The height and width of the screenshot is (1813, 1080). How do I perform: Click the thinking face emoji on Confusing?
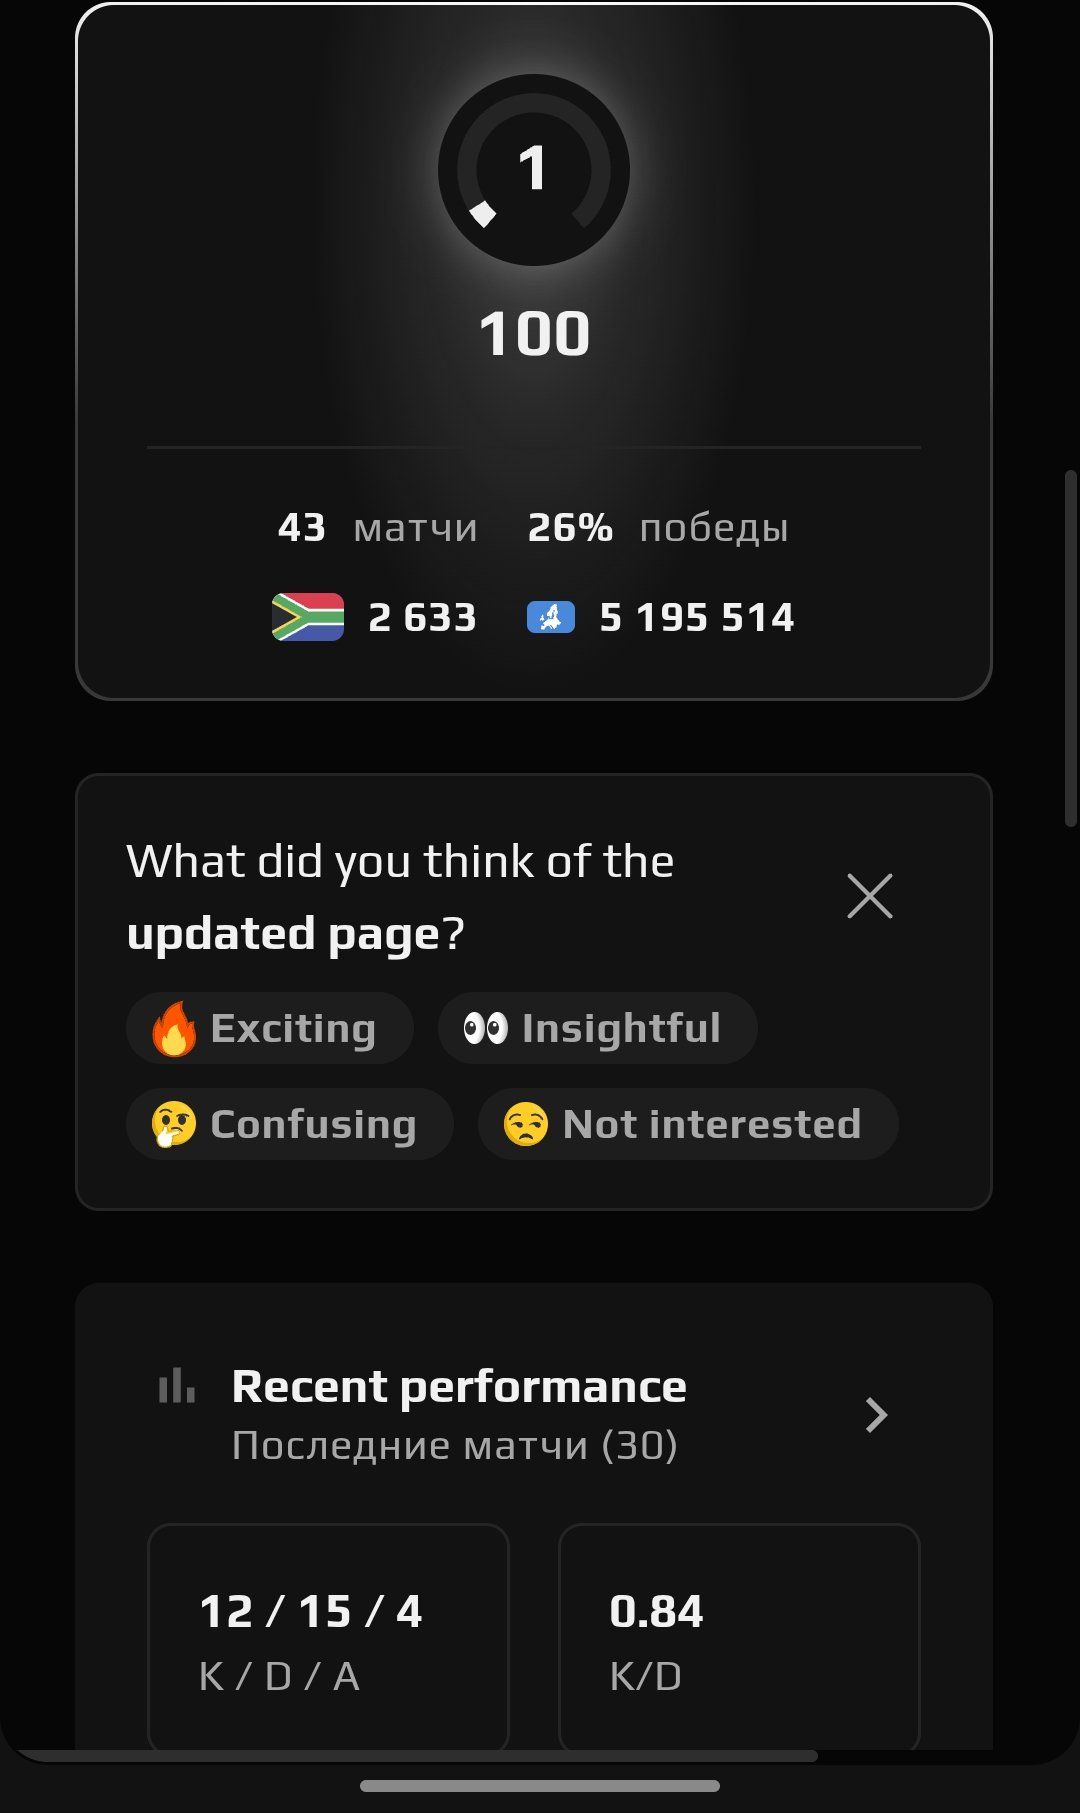pyautogui.click(x=173, y=1124)
